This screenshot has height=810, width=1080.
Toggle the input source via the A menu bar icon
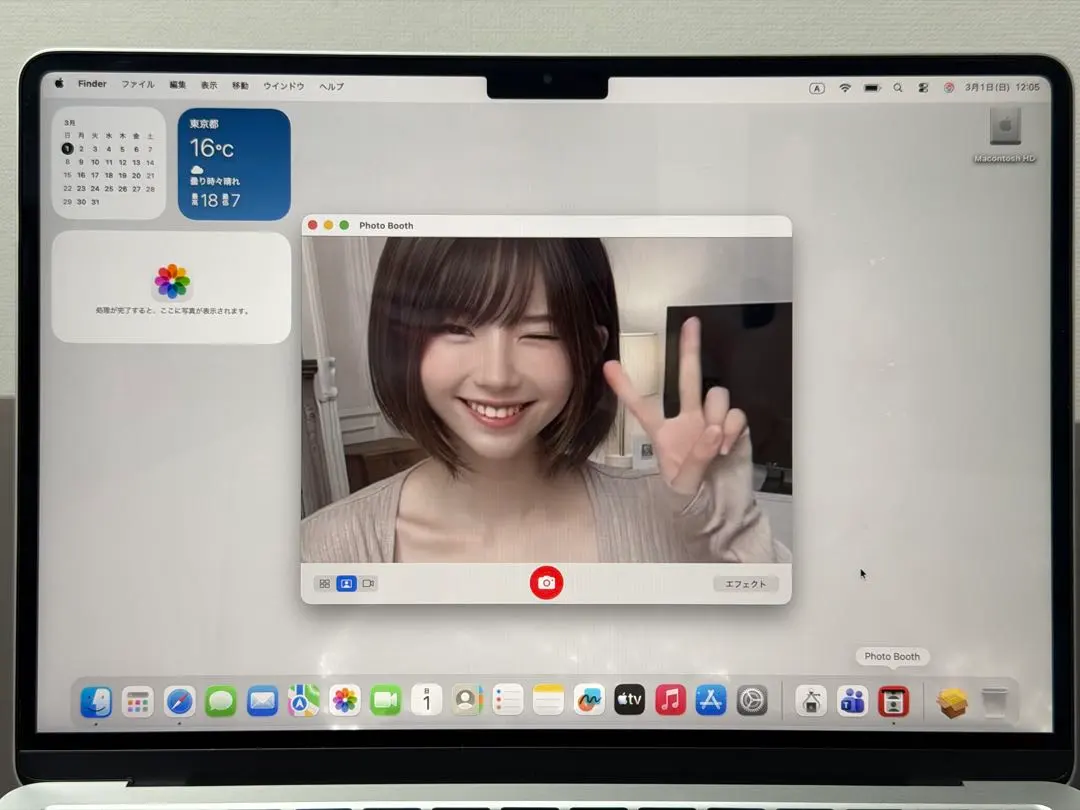[x=817, y=88]
